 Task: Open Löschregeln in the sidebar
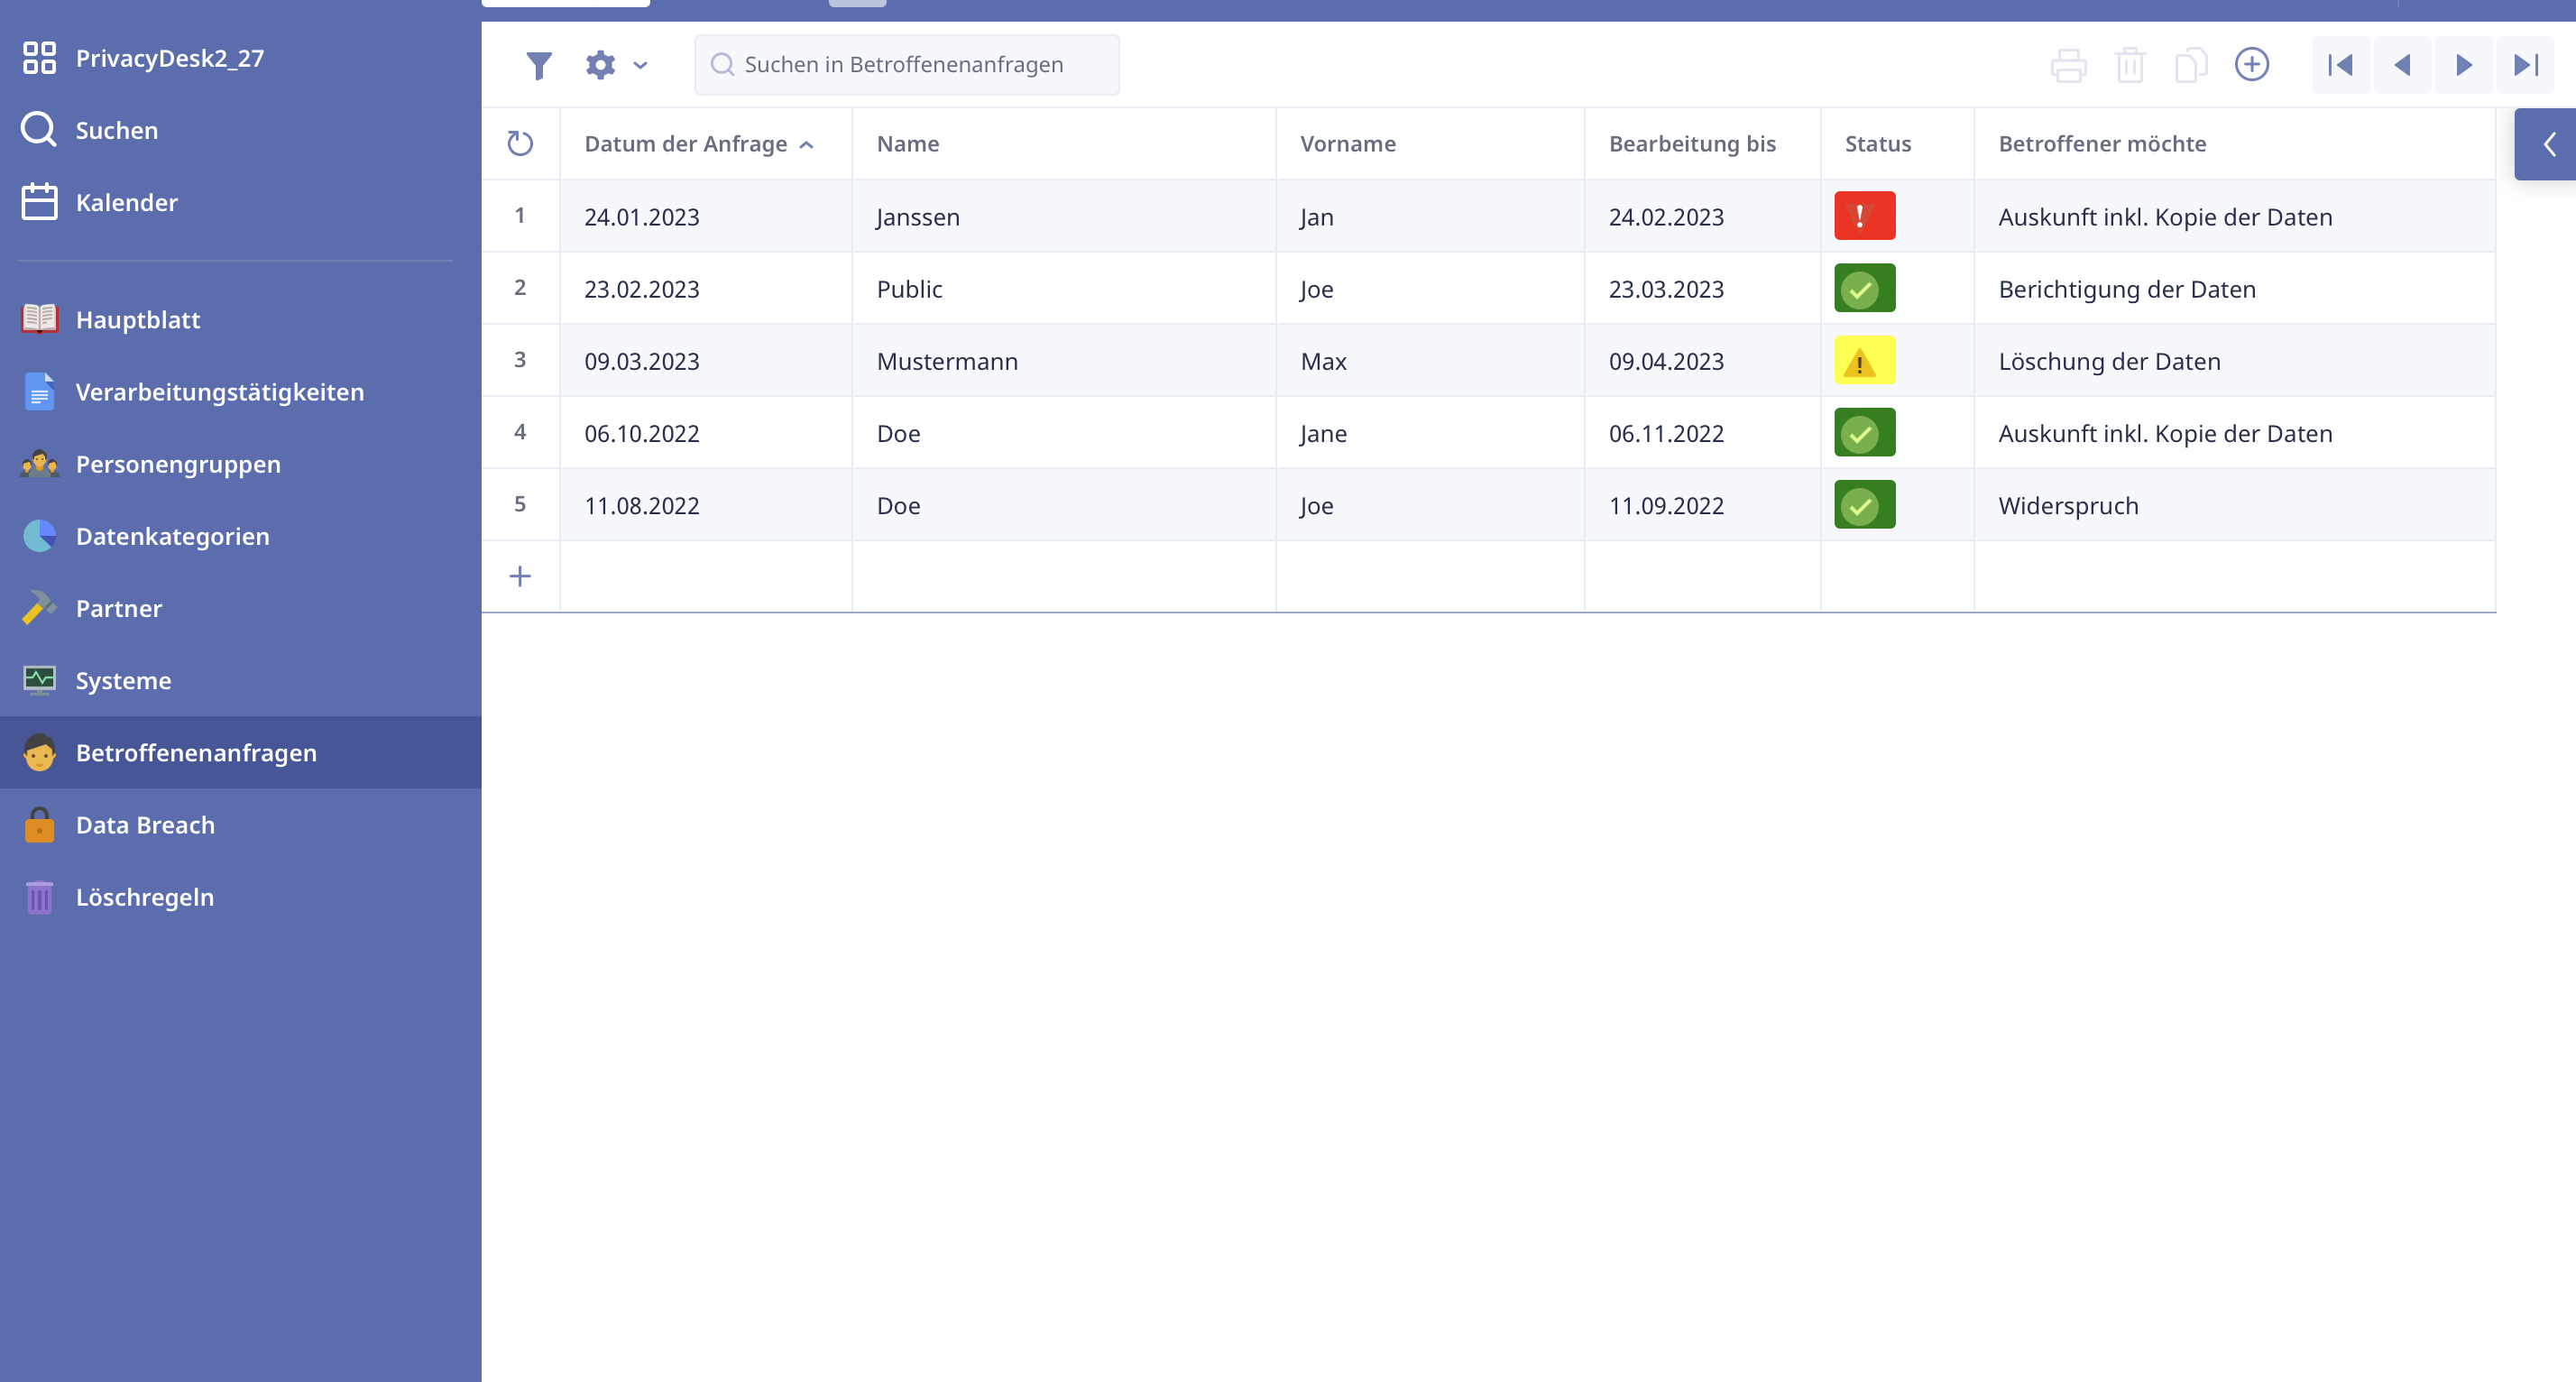pos(144,897)
